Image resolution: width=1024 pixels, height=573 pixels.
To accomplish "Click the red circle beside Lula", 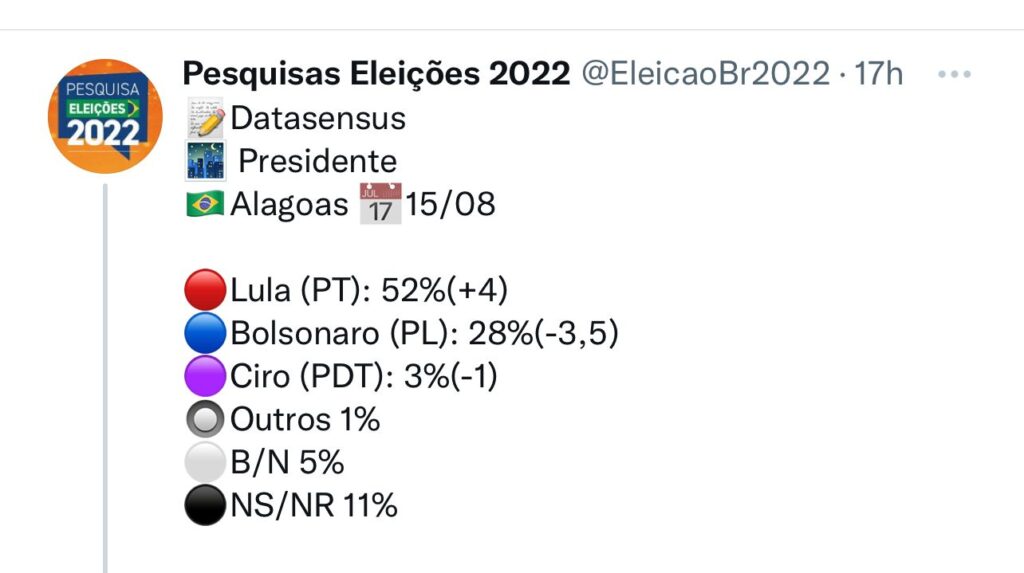I will click(205, 291).
